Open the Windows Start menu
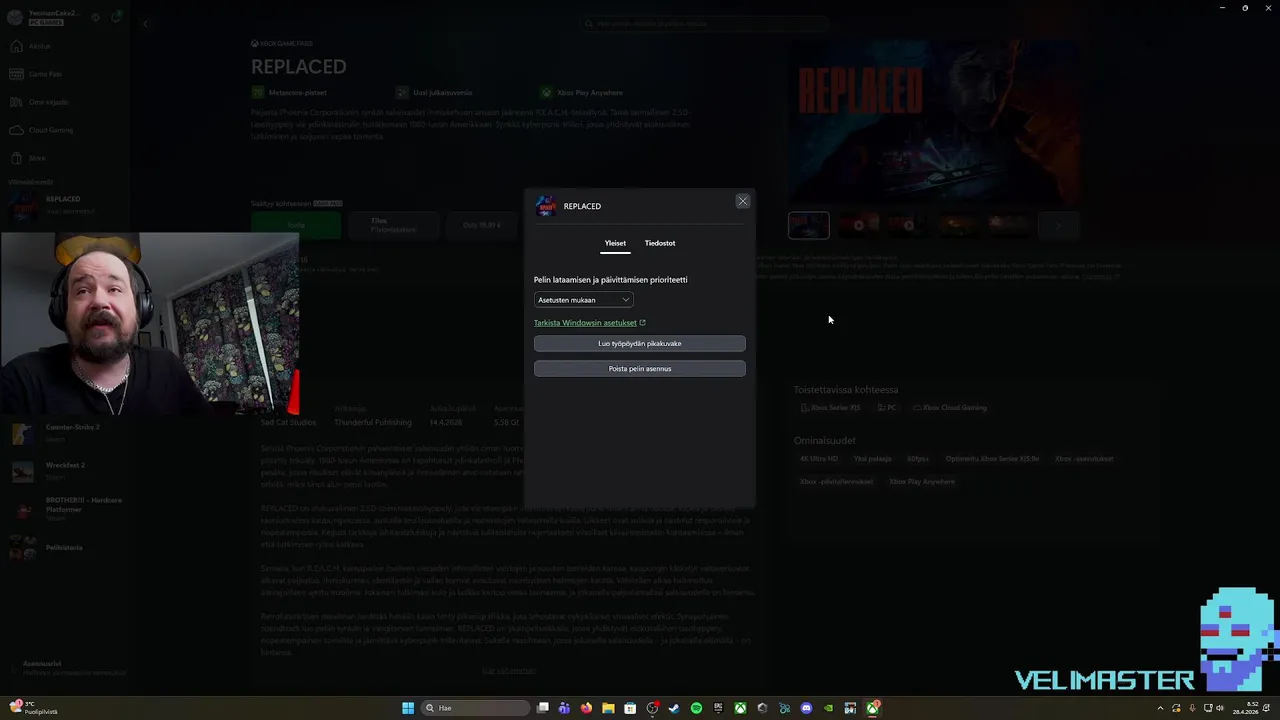Image resolution: width=1280 pixels, height=720 pixels. click(408, 708)
